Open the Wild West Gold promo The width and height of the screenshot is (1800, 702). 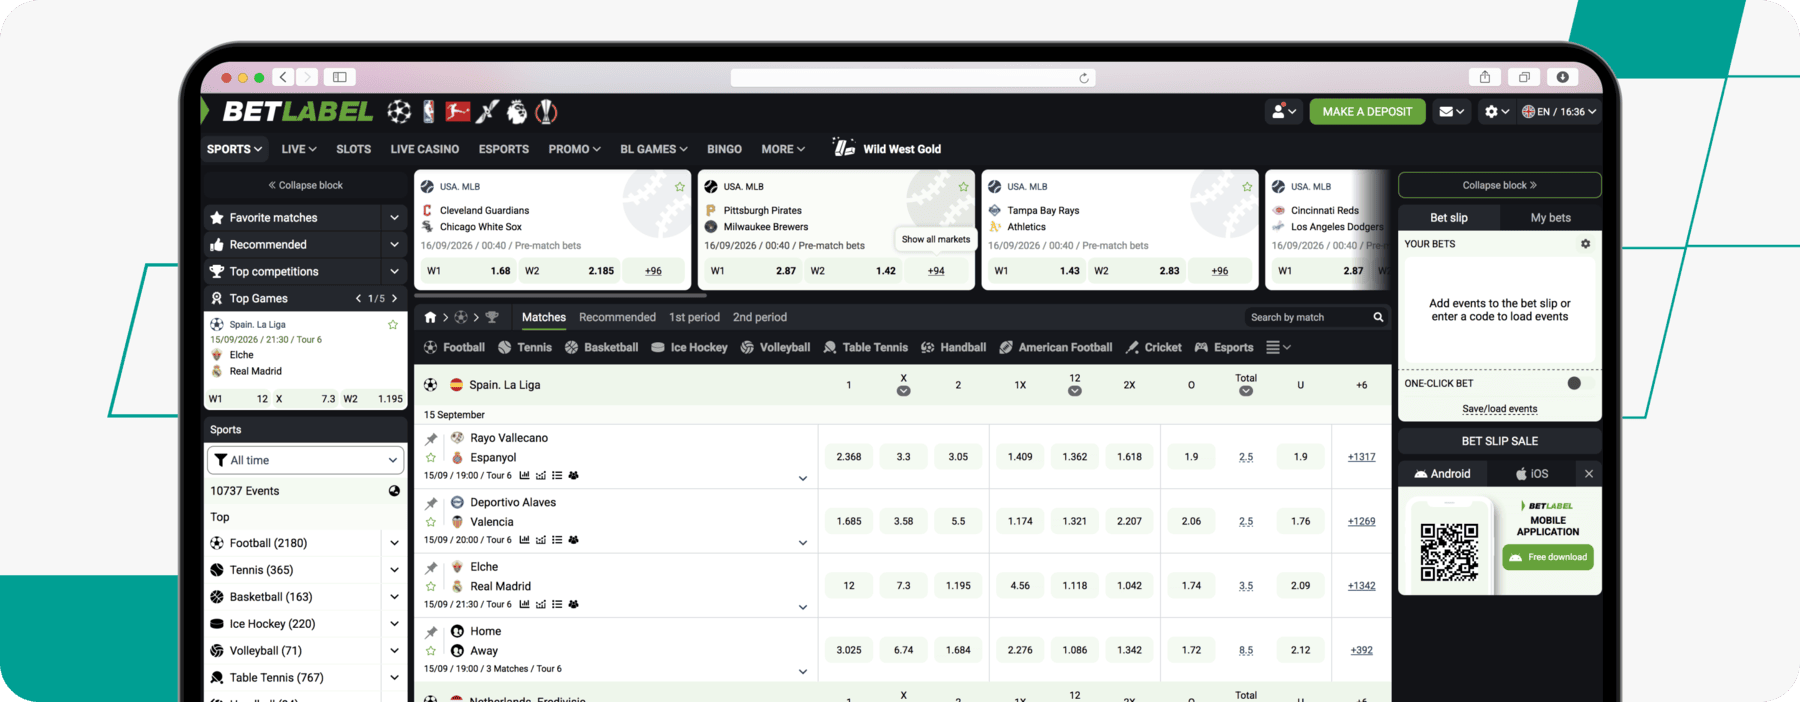(887, 149)
